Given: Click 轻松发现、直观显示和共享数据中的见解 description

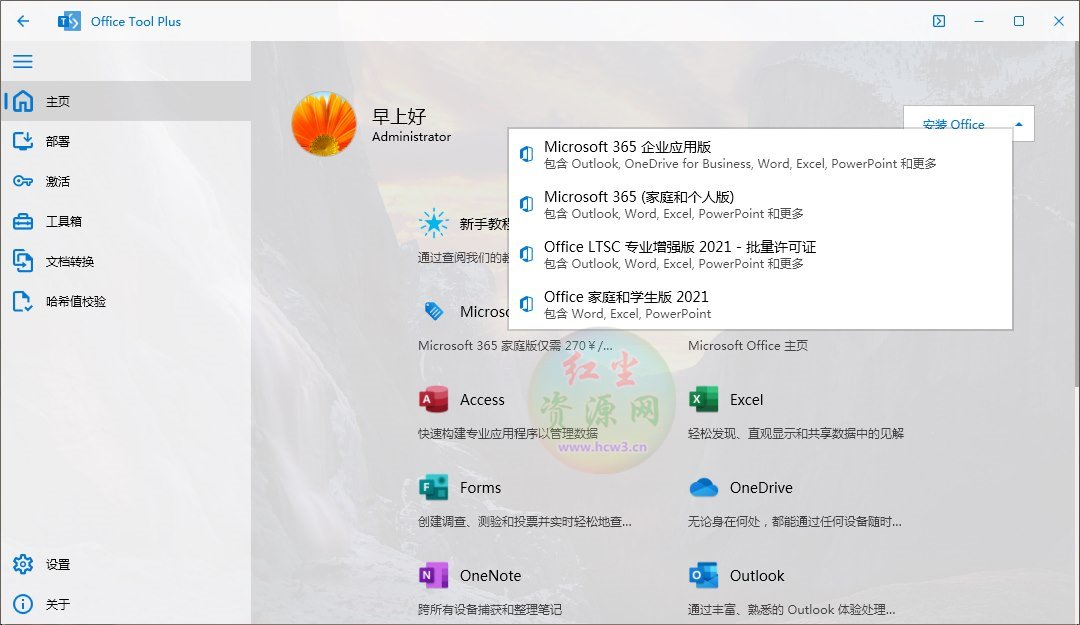Looking at the screenshot, I should click(796, 433).
